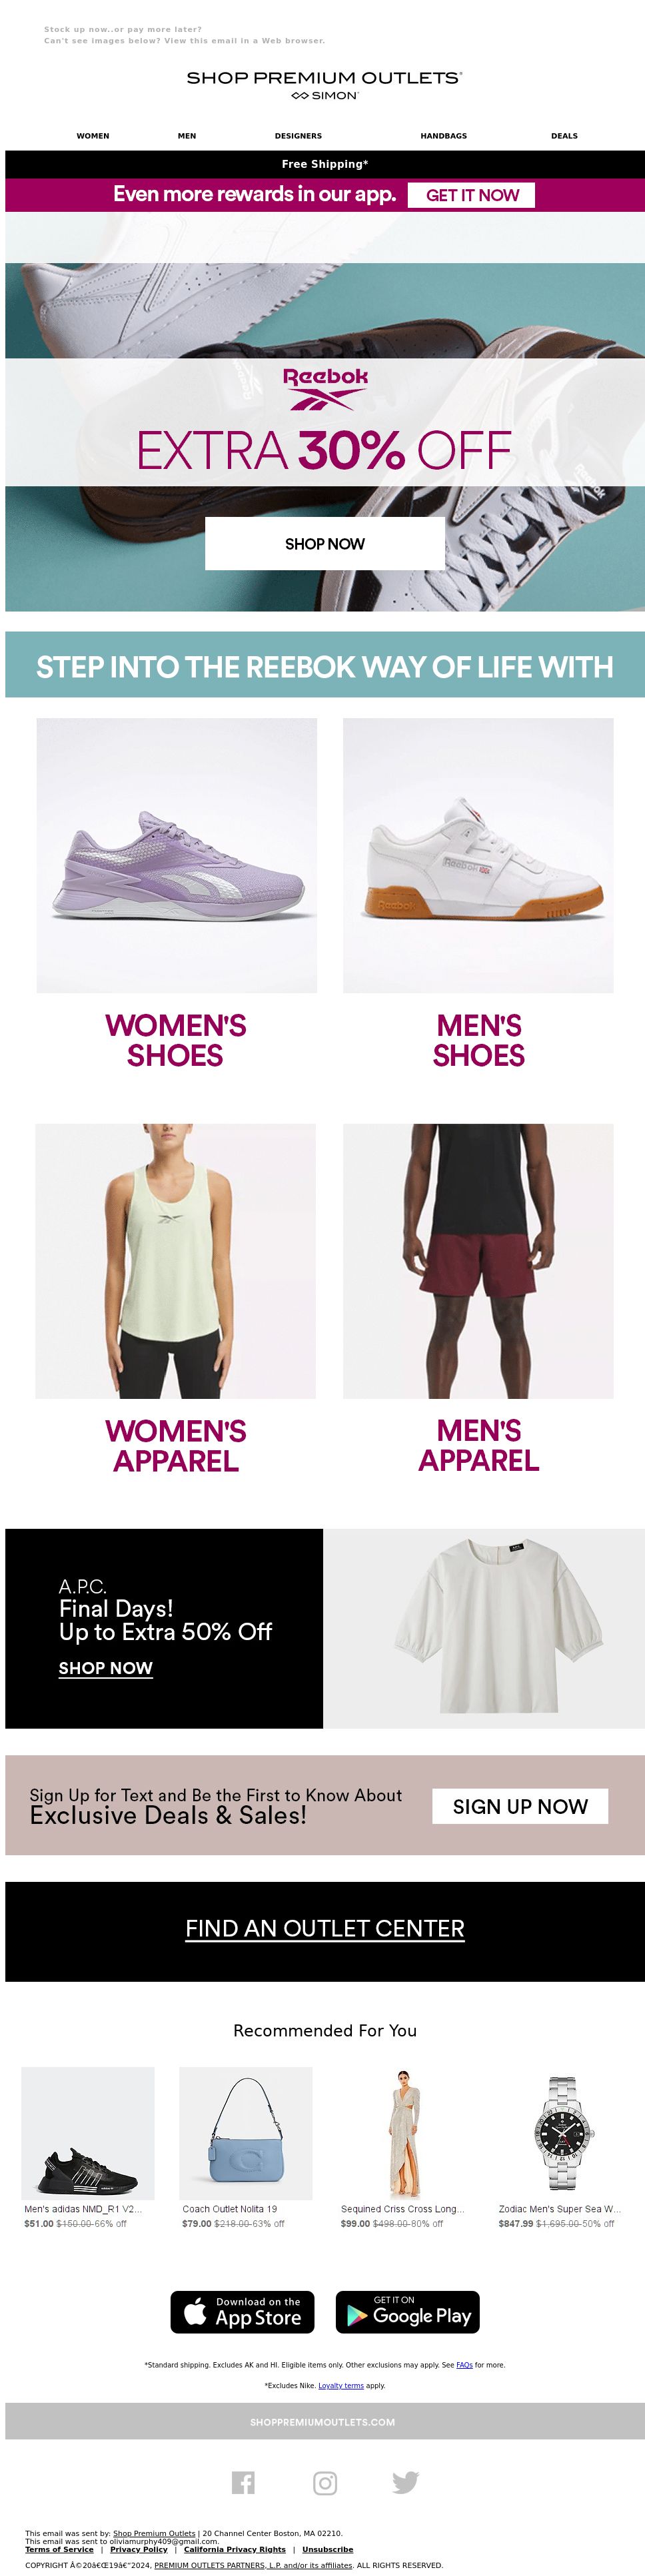Click the SHOP NOW Reebok button
The height and width of the screenshot is (2576, 645).
tap(325, 543)
